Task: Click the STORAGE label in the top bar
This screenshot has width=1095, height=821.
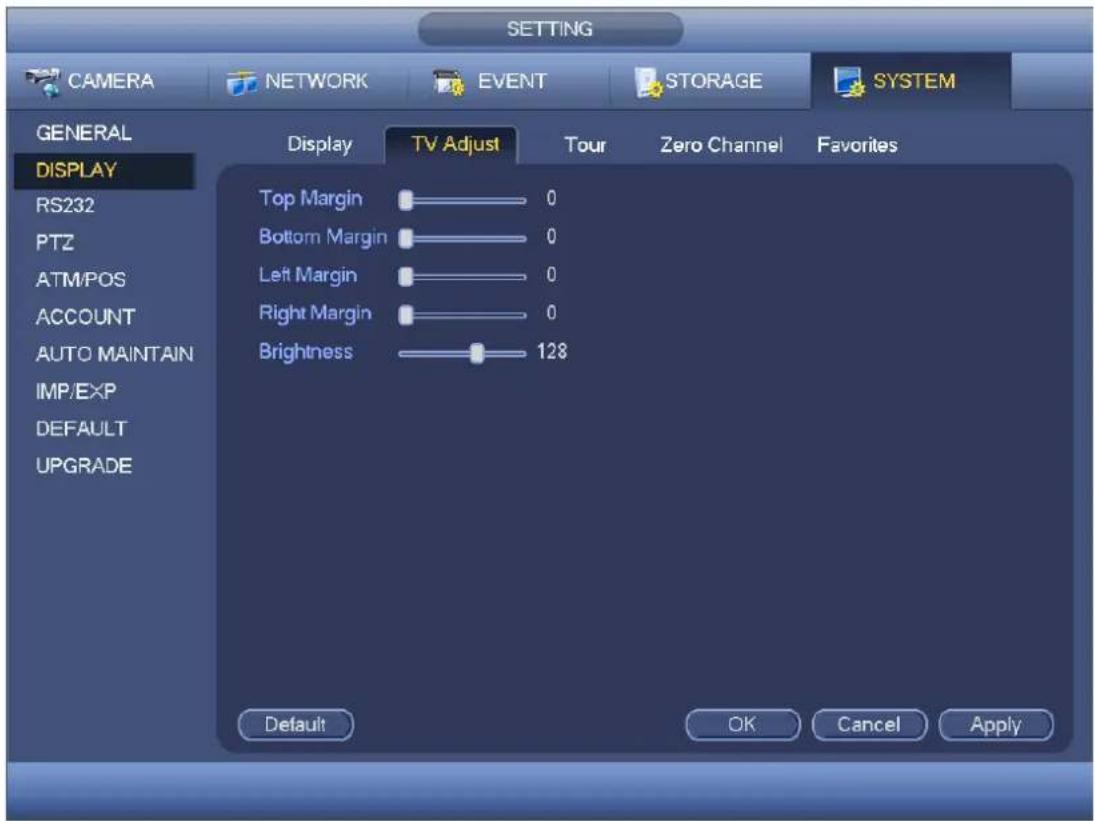Action: (x=713, y=81)
